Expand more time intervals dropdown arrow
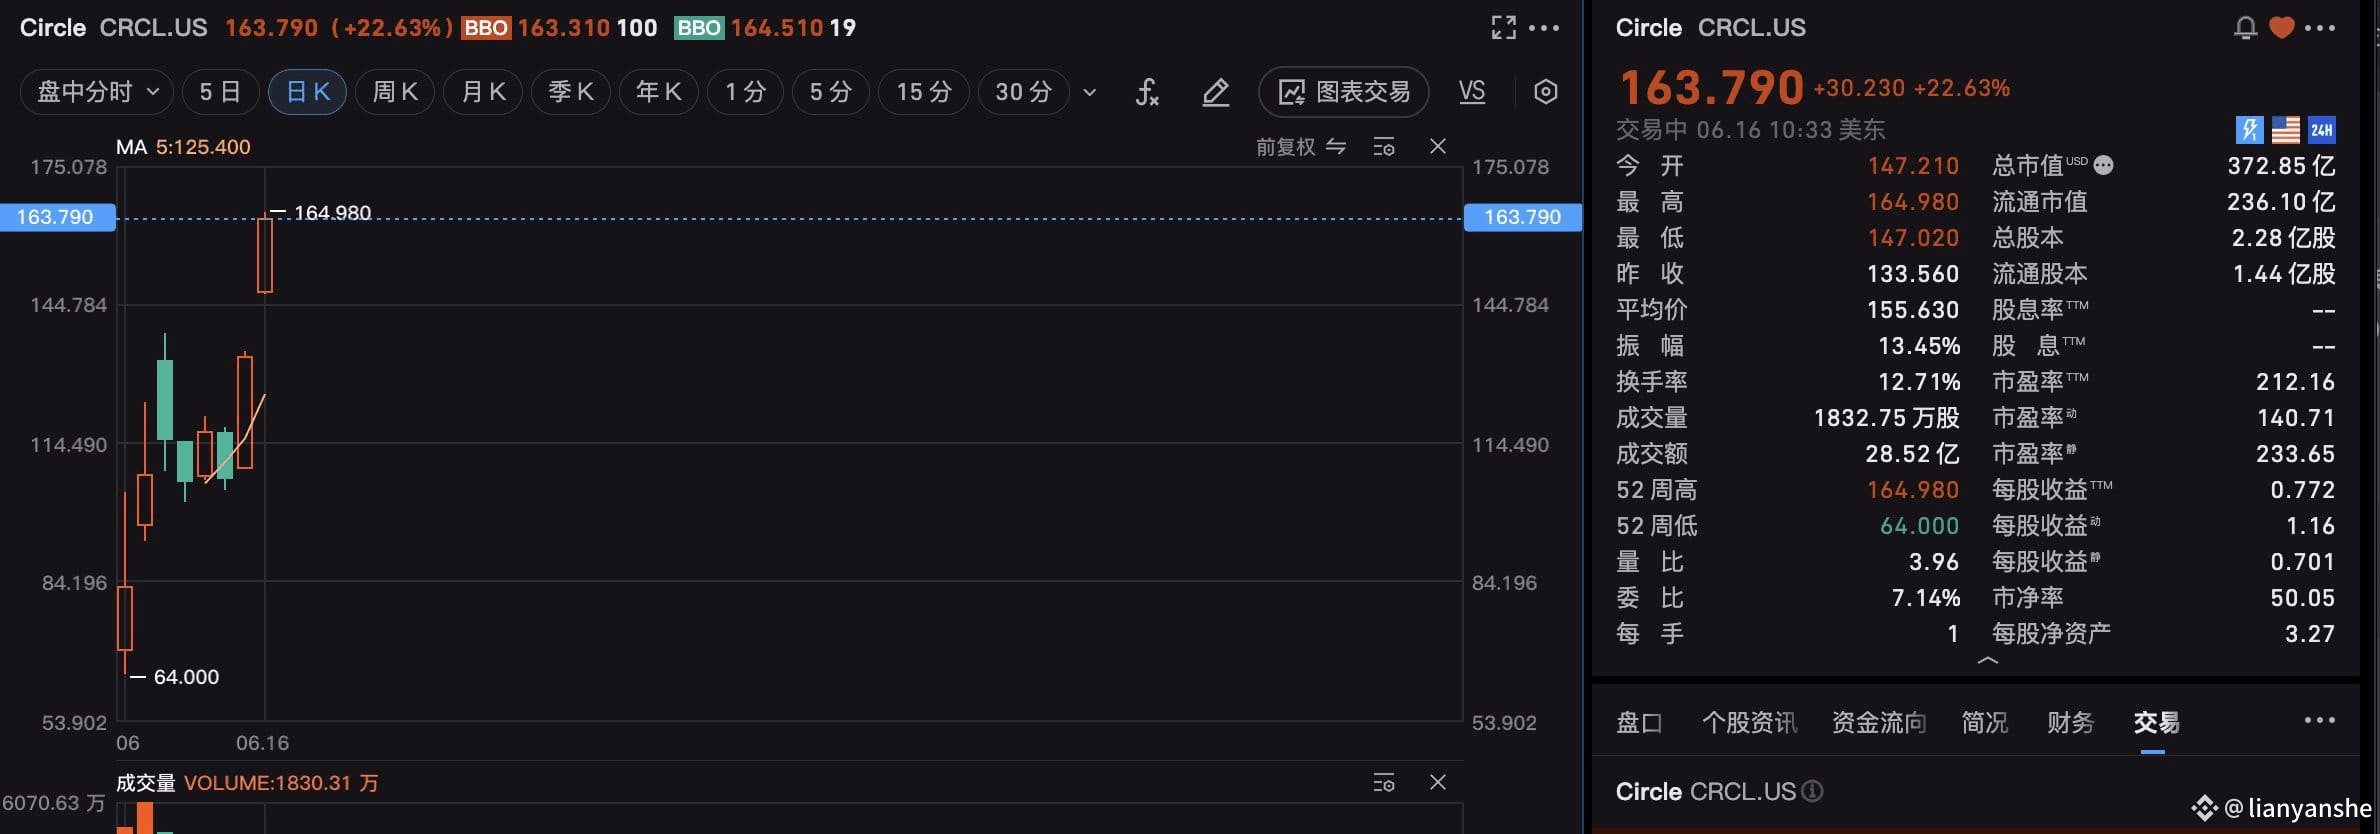Image resolution: width=2380 pixels, height=834 pixels. (1090, 93)
